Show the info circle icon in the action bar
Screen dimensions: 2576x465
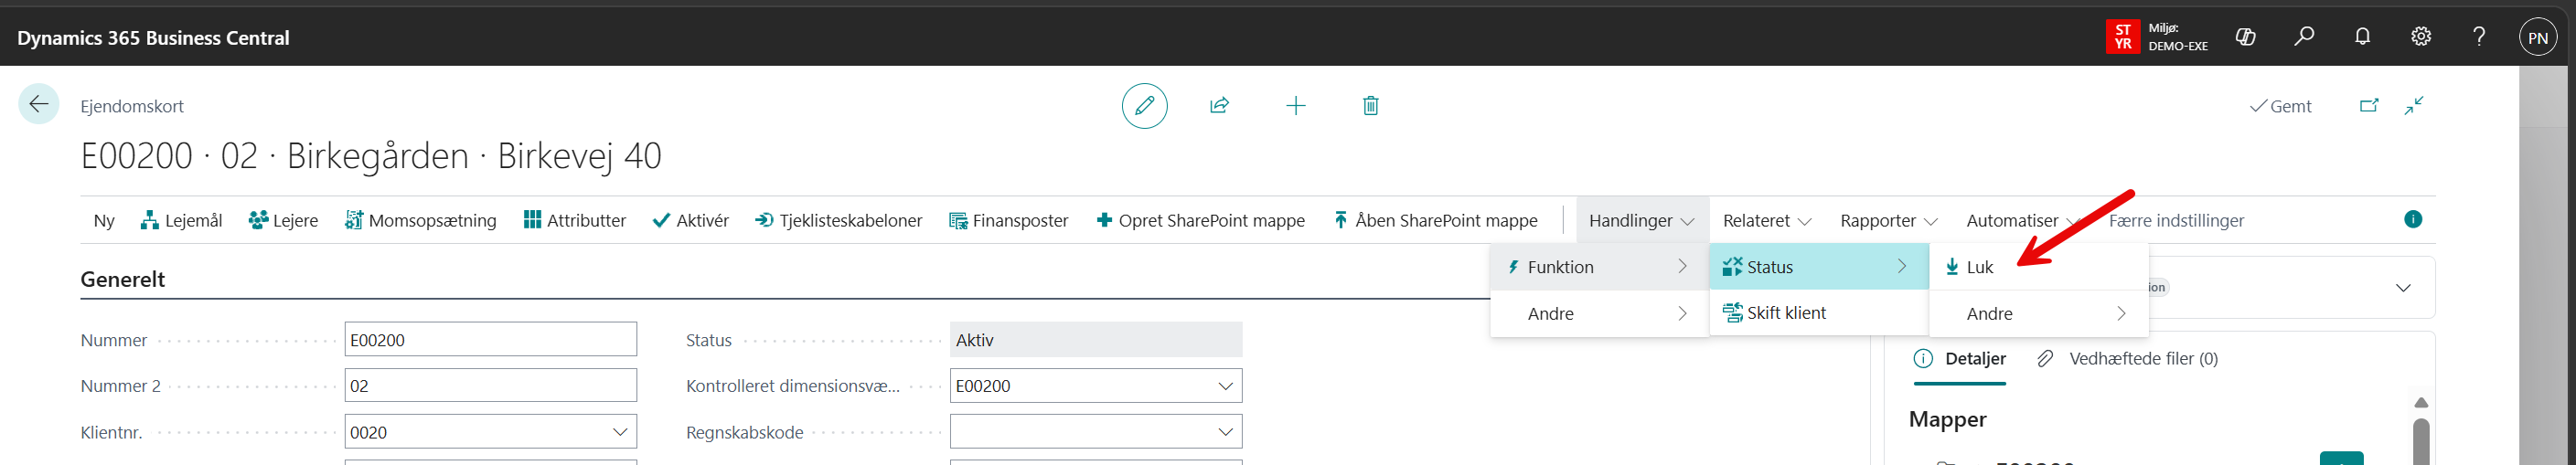point(2413,219)
